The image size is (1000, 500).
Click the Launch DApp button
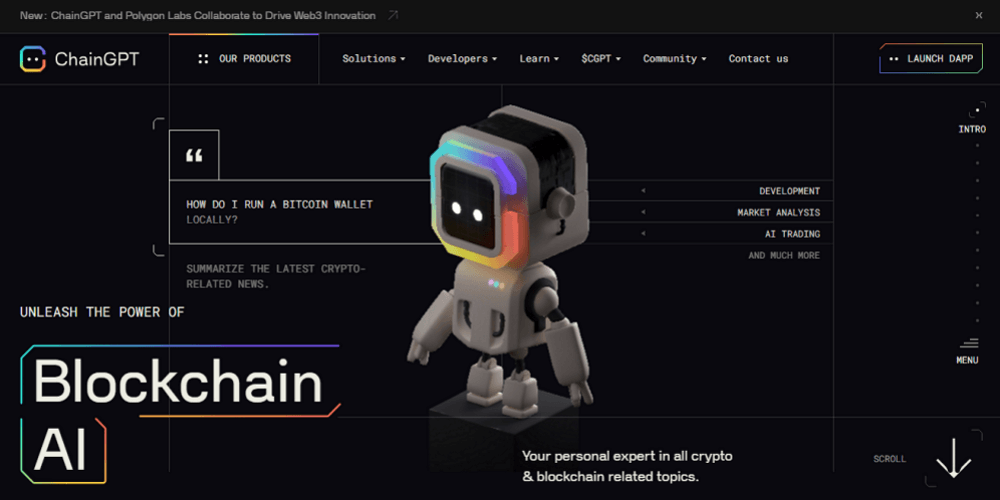(x=930, y=59)
